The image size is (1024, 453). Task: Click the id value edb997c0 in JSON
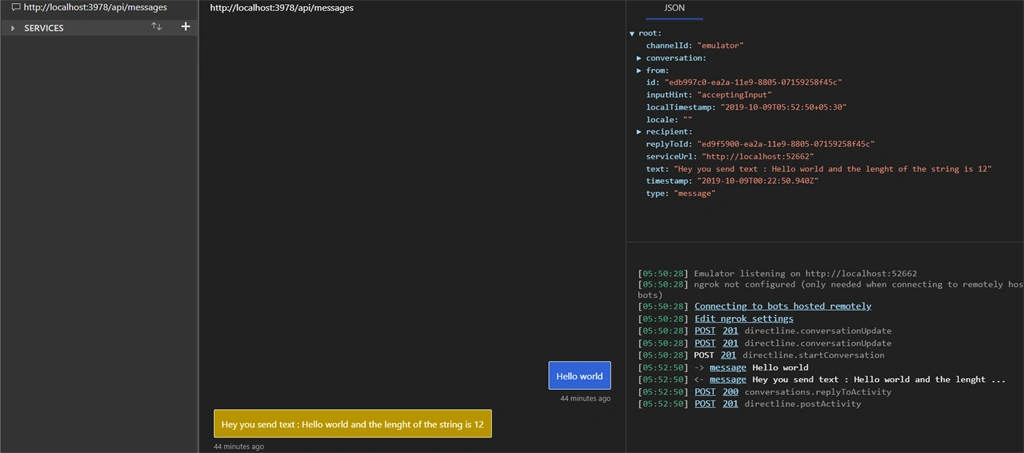tap(753, 83)
